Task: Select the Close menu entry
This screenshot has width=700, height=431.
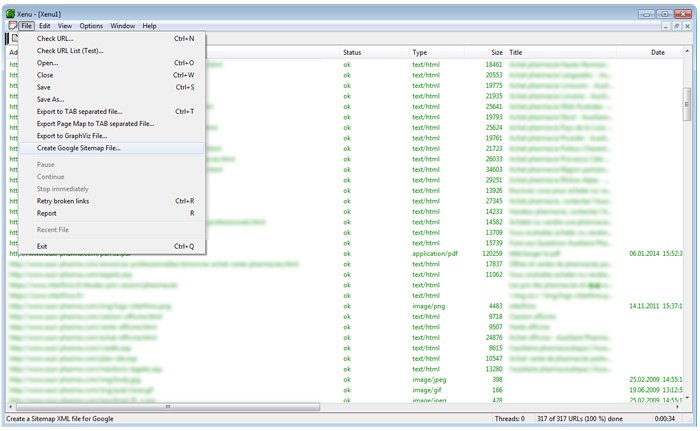Action: coord(112,75)
